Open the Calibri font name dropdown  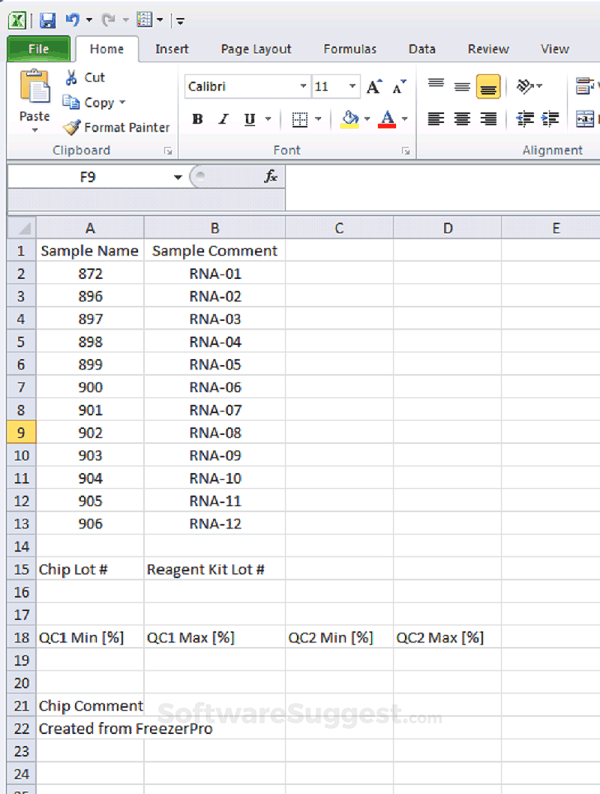coord(303,87)
